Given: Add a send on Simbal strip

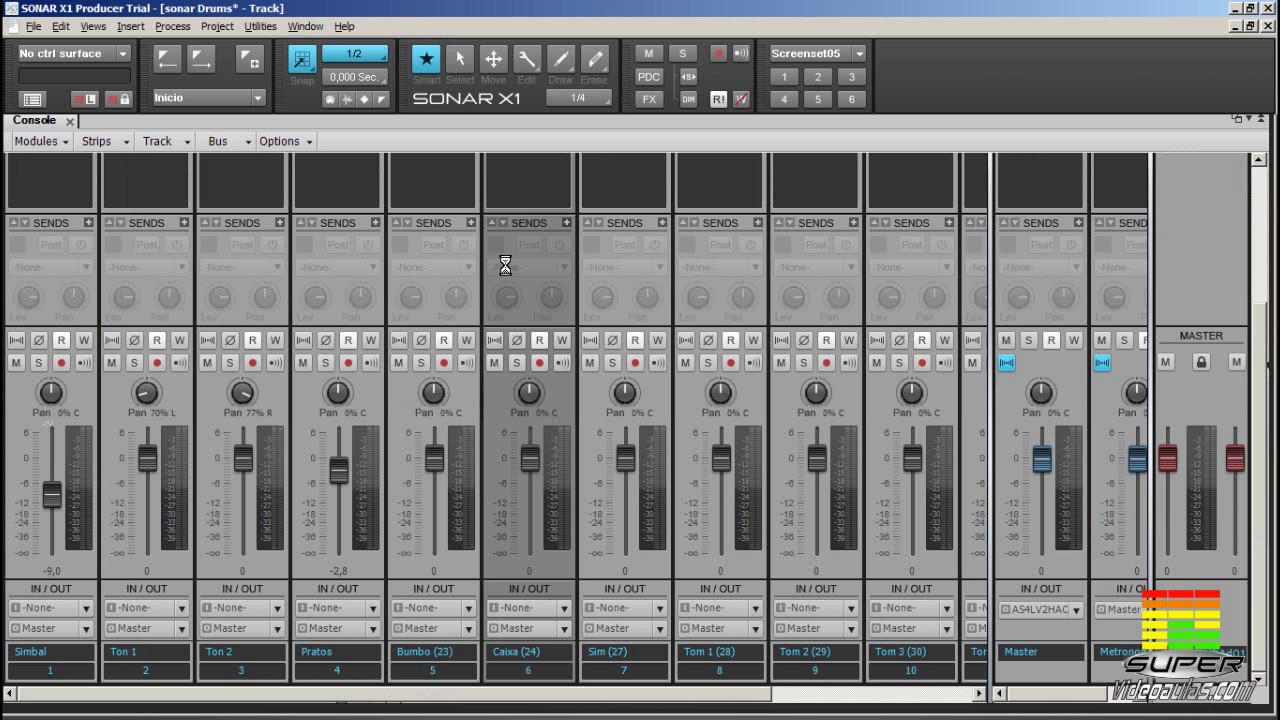Looking at the screenshot, I should 88,223.
